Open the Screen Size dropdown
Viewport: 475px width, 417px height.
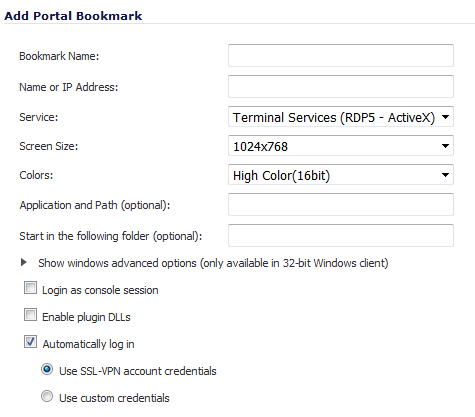tap(341, 146)
